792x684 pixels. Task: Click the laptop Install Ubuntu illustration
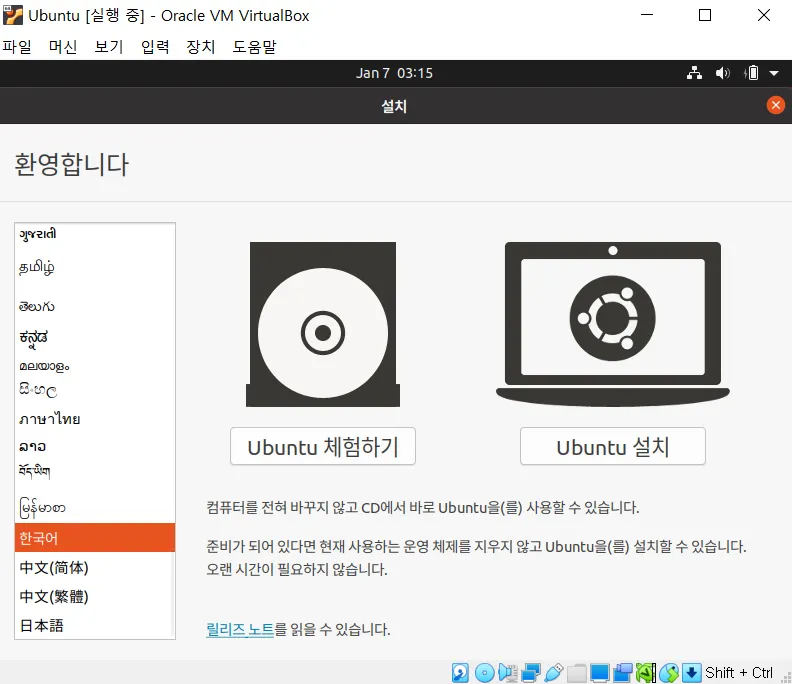click(613, 324)
